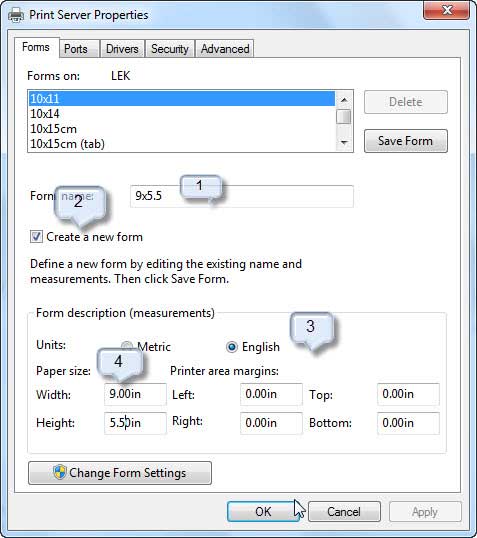
Task: Click the Cancel button
Action: [x=344, y=512]
